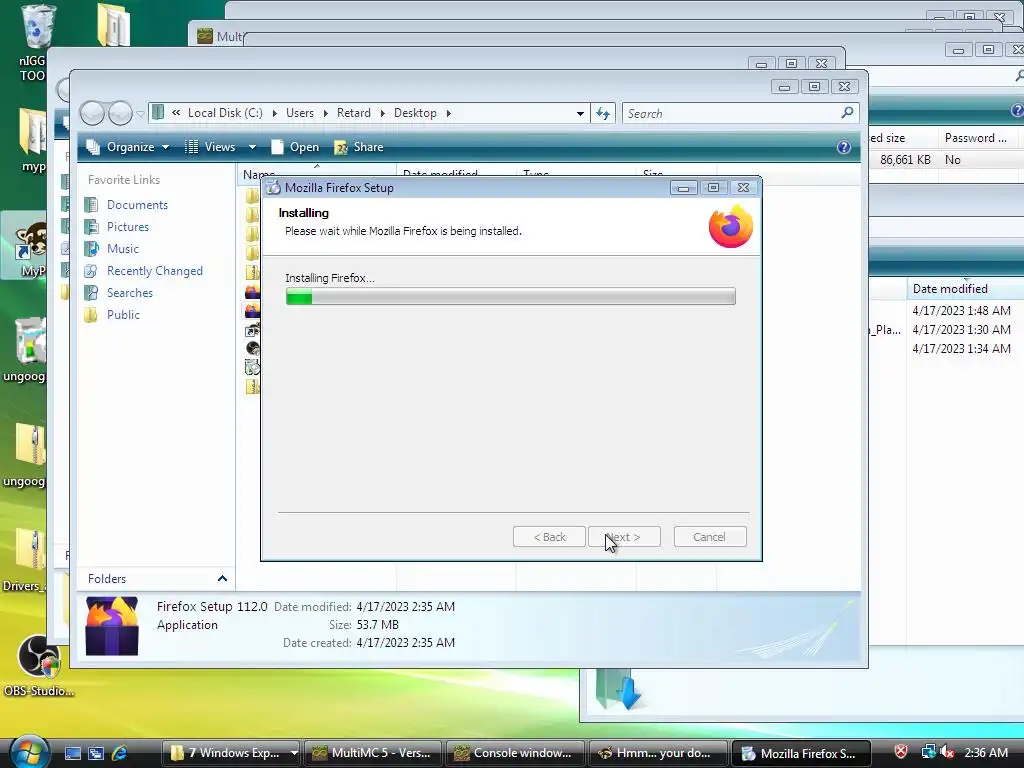Select Local Disk (C:) in the address path
The width and height of the screenshot is (1024, 768).
click(x=225, y=113)
